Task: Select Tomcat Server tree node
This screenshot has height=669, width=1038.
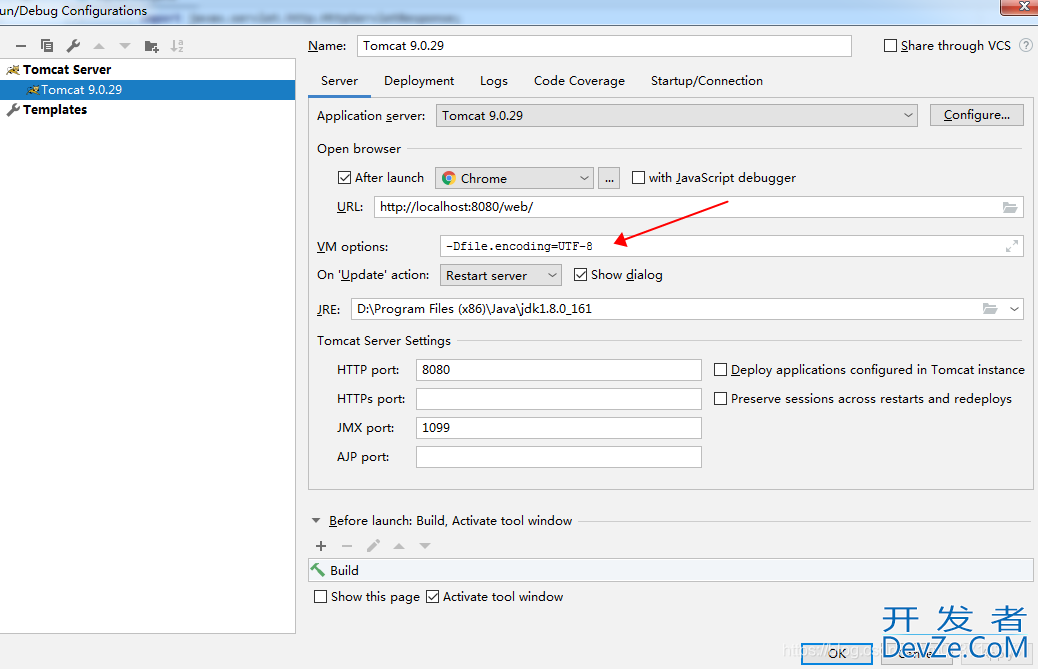Action: [67, 69]
